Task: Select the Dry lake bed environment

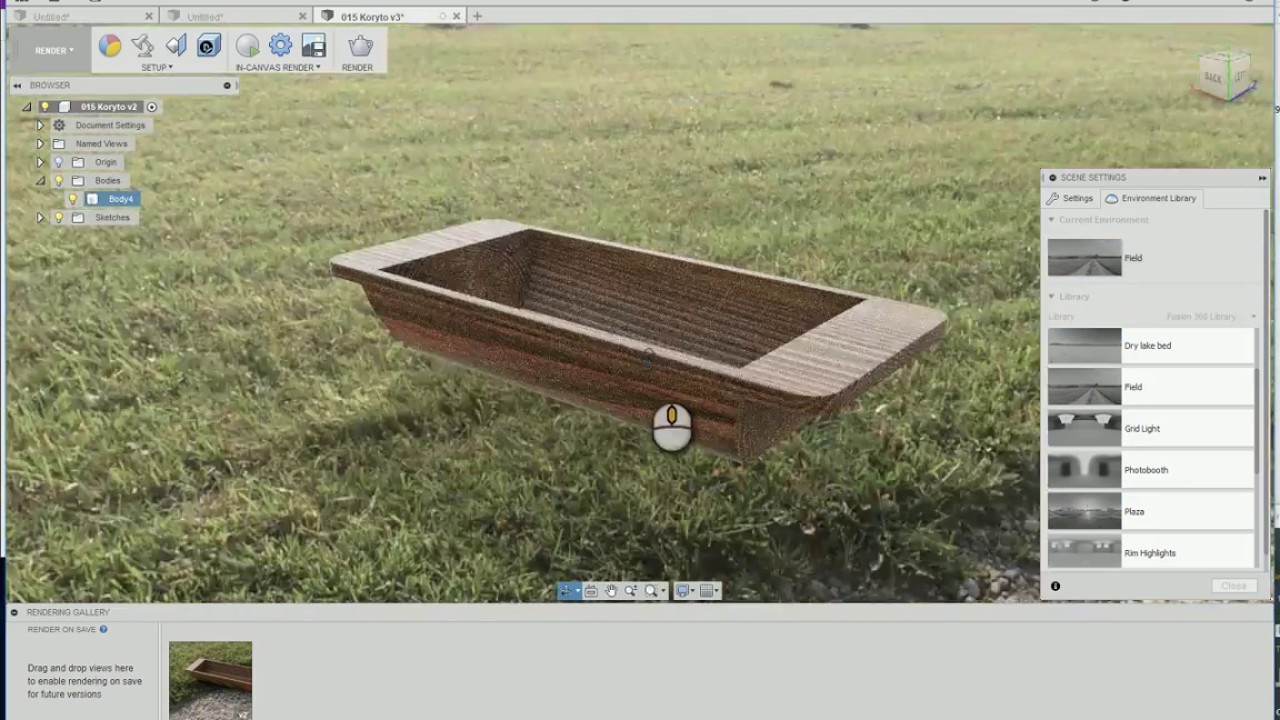Action: [1150, 346]
